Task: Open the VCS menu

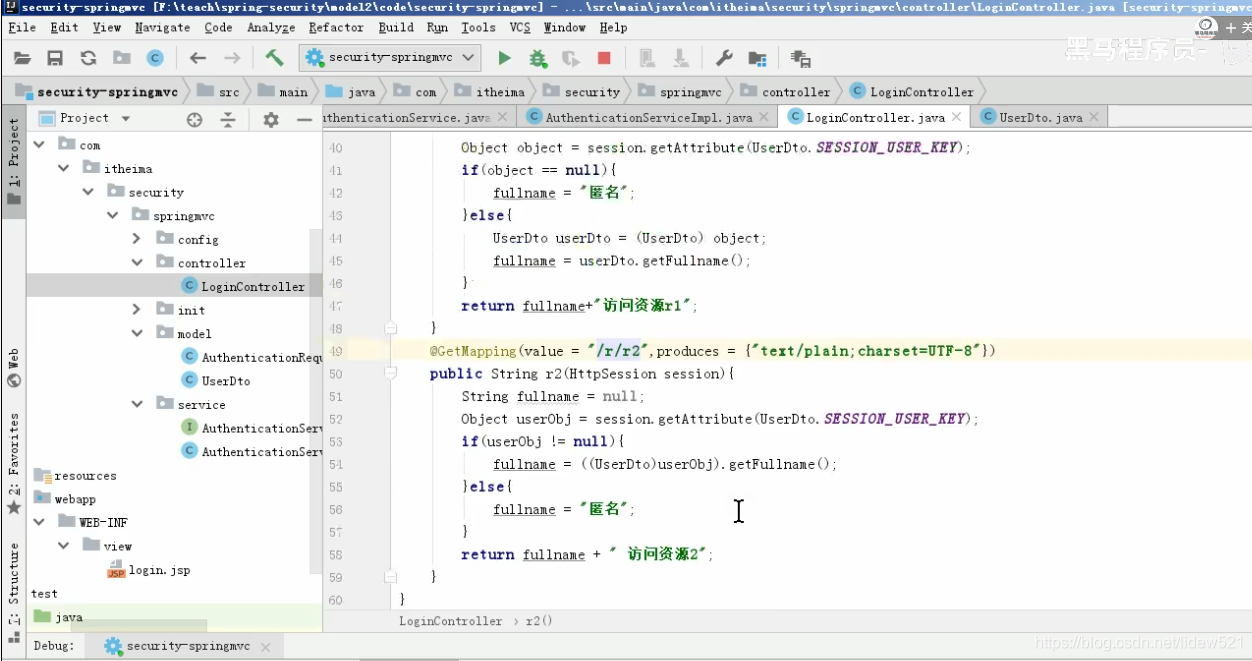Action: tap(520, 27)
